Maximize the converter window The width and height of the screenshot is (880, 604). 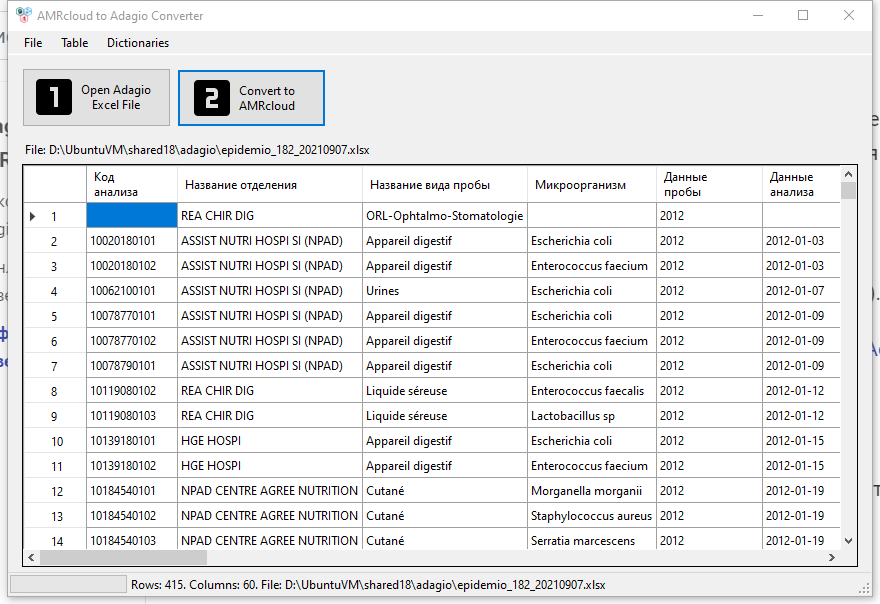point(803,15)
